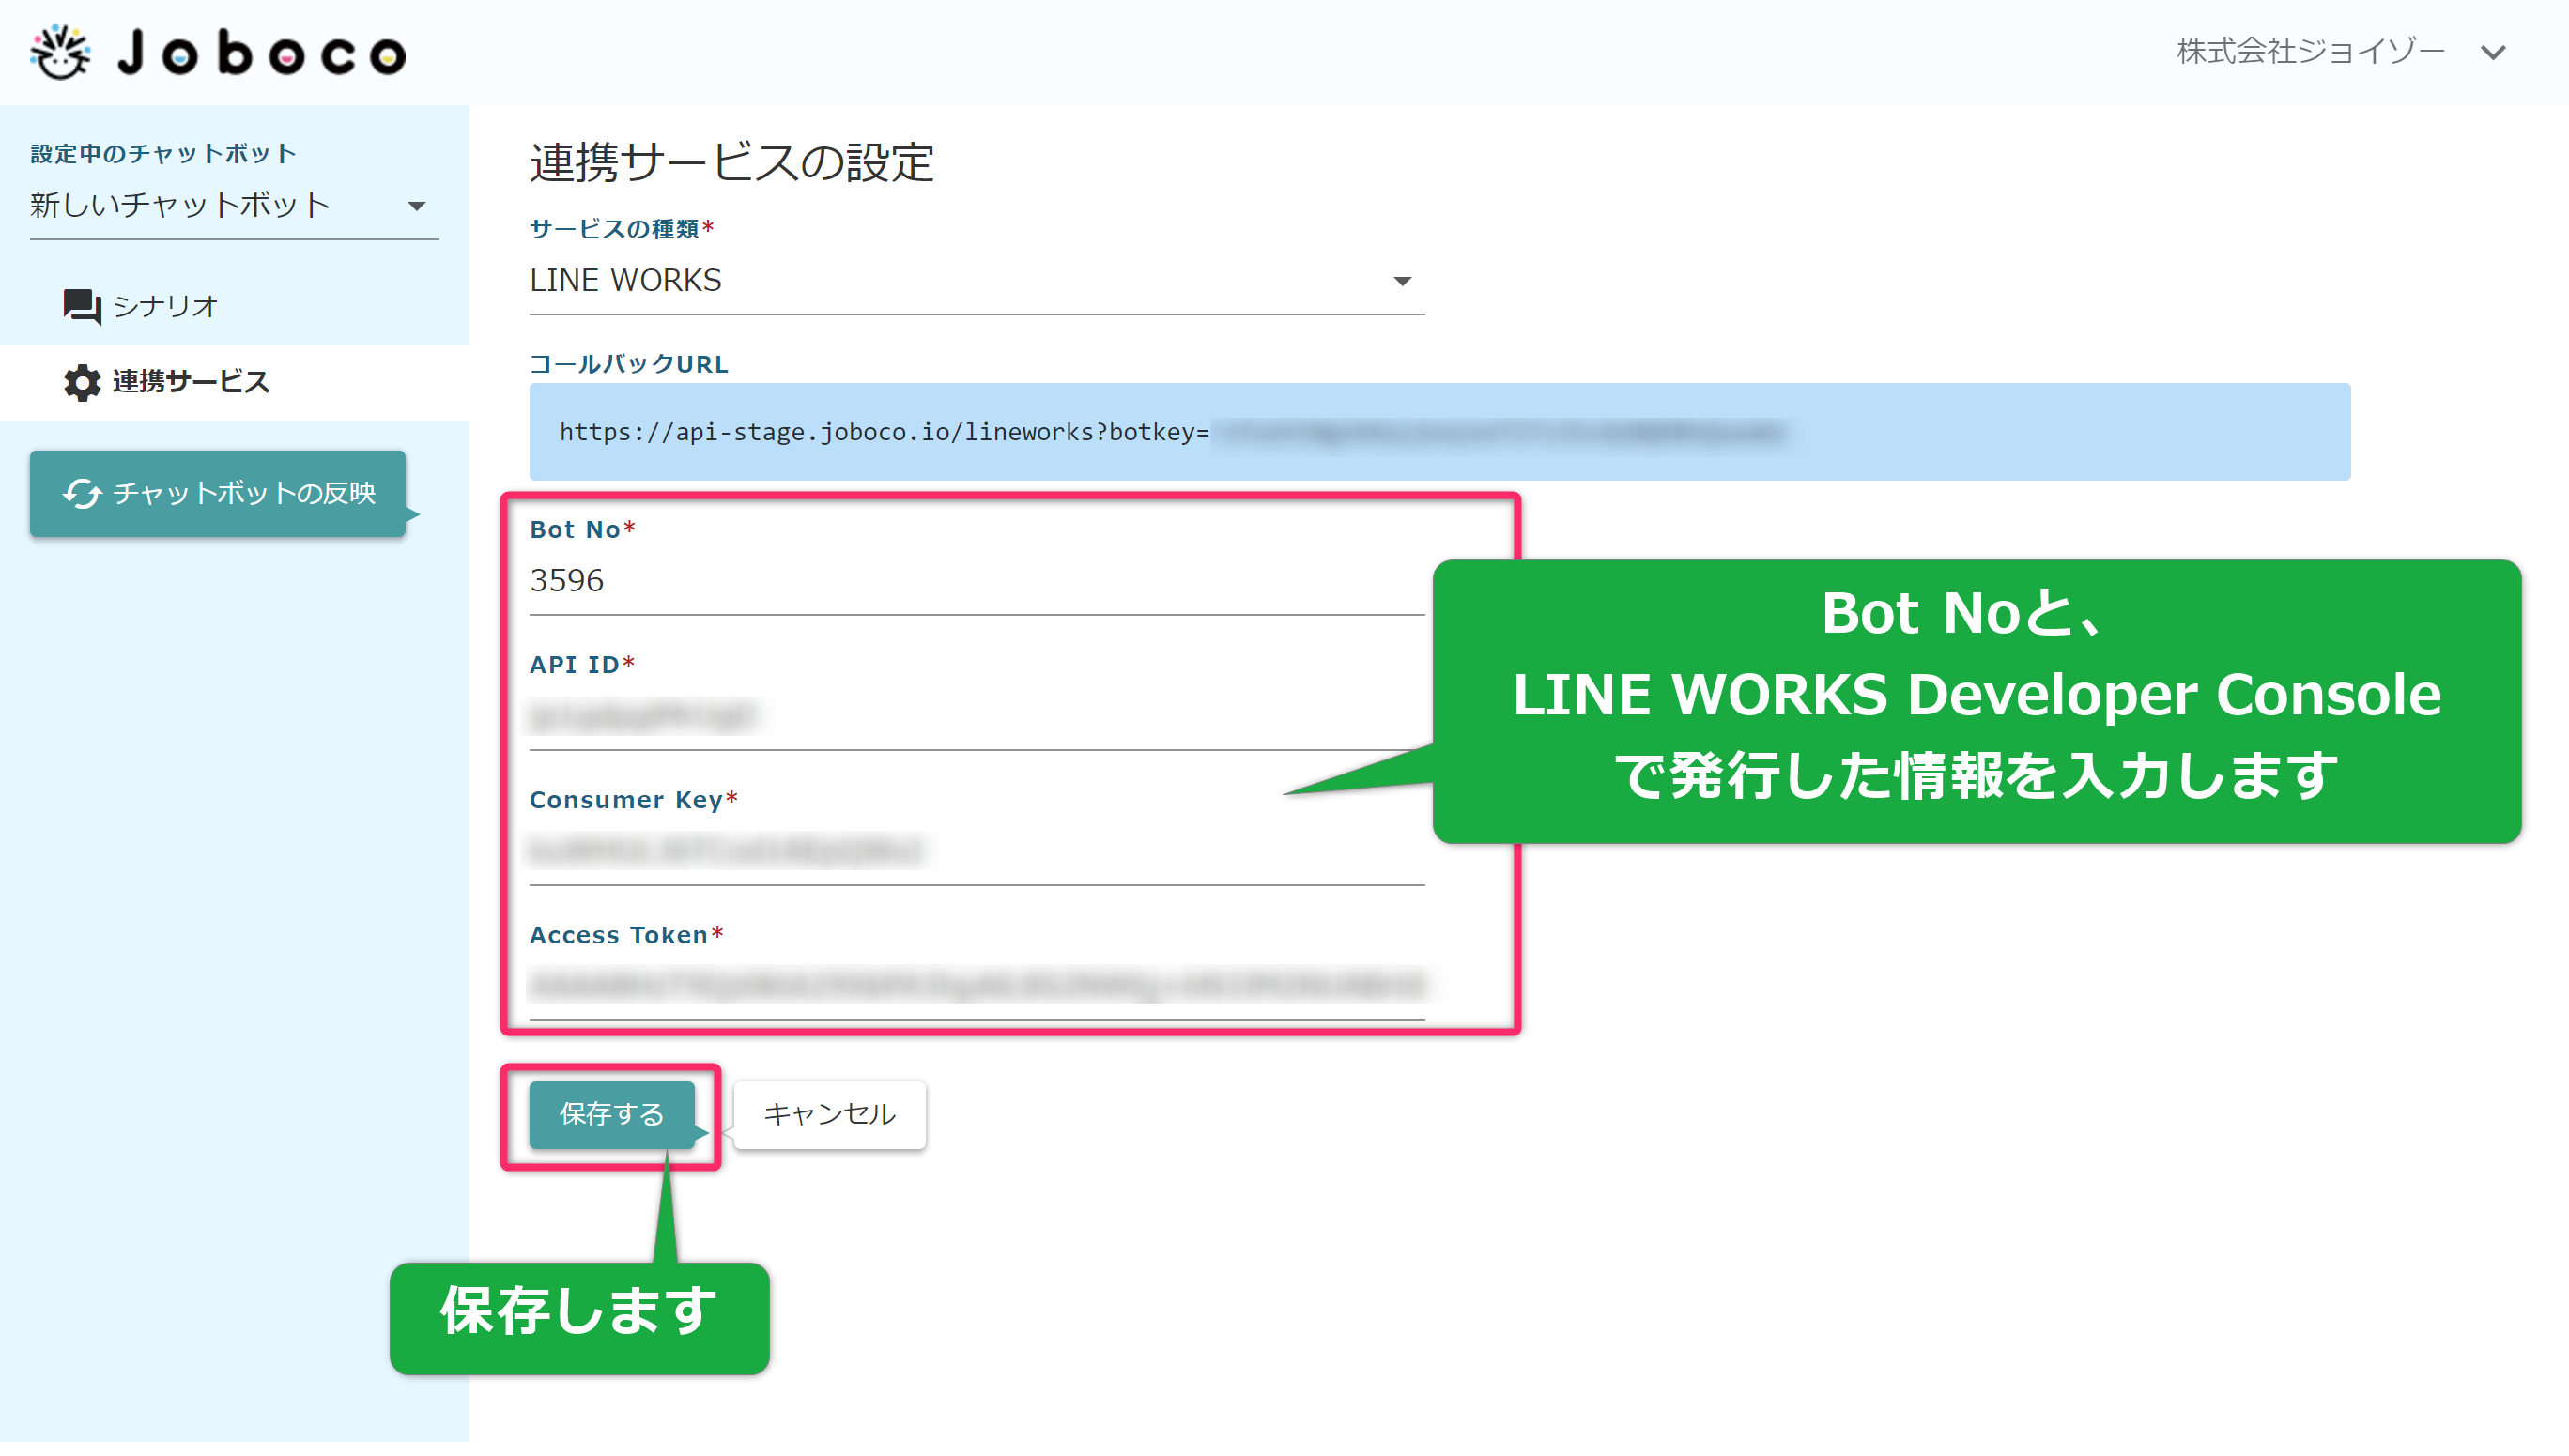The image size is (2569, 1456).
Task: Click the 株式会社ジョイゾー company name
Action: 2310,51
